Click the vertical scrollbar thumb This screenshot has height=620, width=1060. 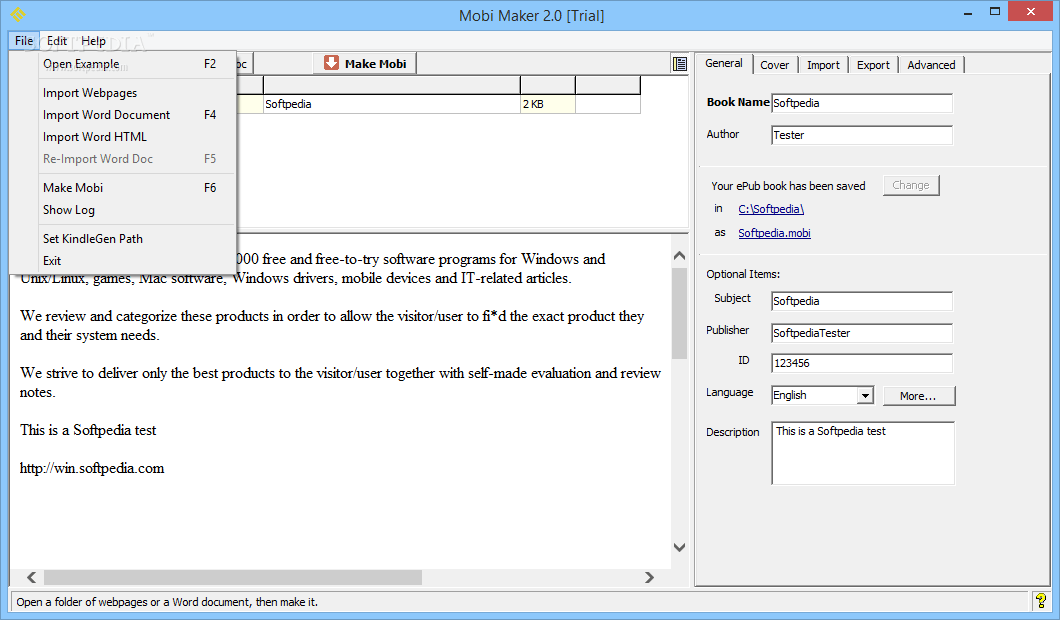(x=679, y=313)
